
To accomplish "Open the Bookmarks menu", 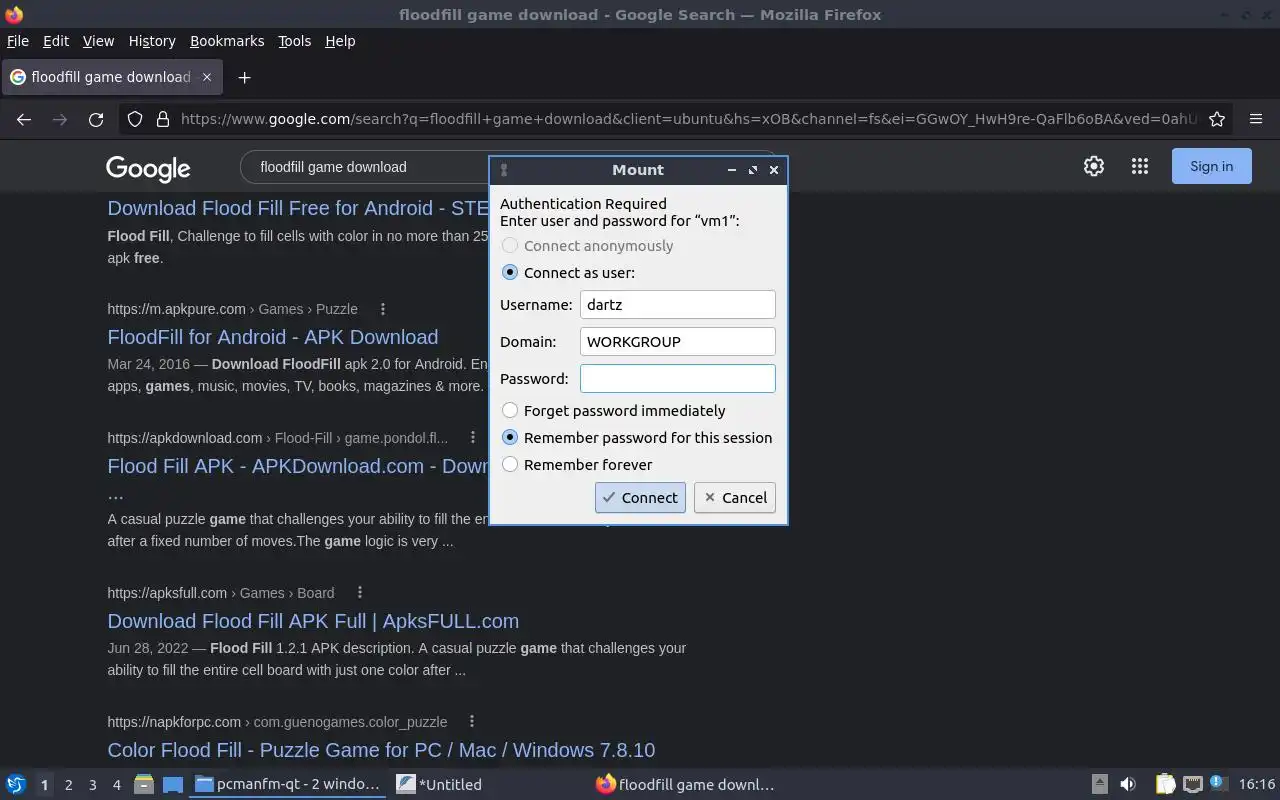I will pyautogui.click(x=227, y=41).
